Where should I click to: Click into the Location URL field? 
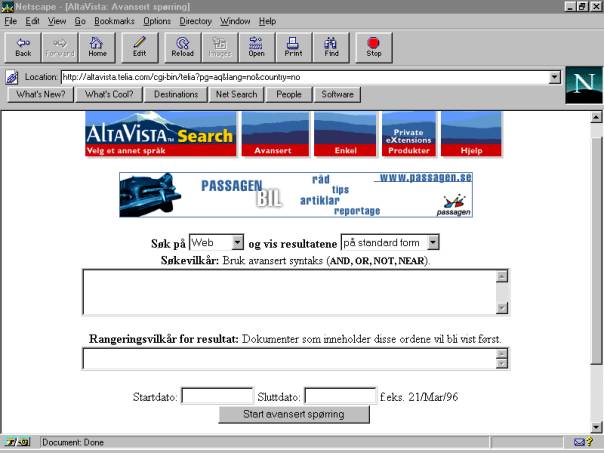305,77
